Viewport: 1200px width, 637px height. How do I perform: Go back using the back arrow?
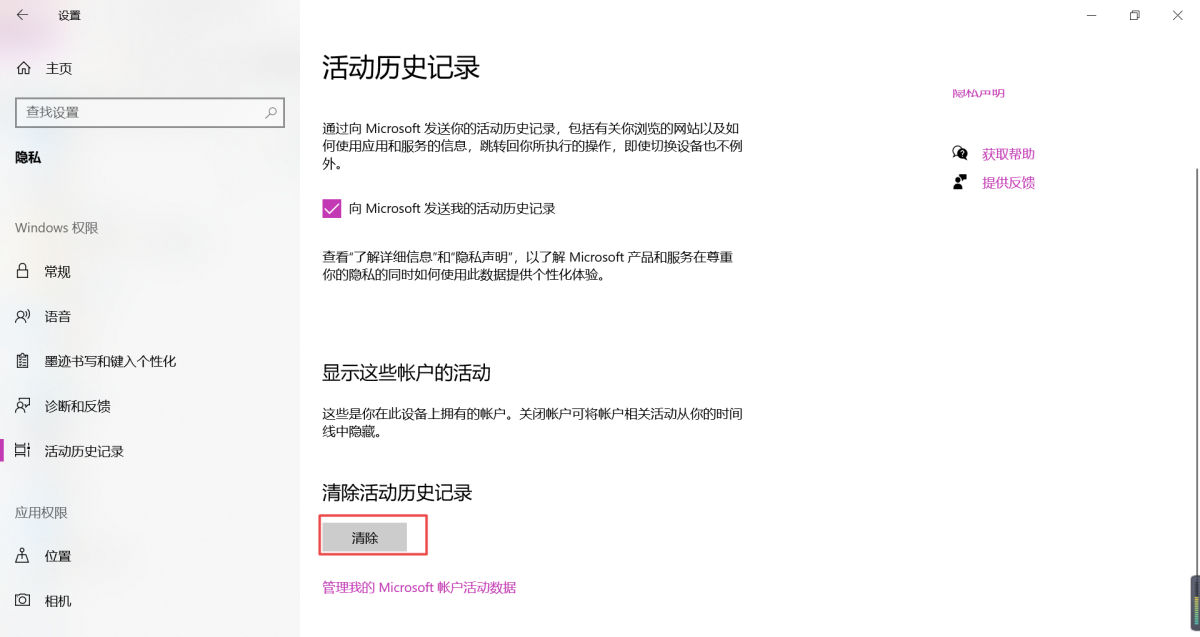click(x=22, y=15)
